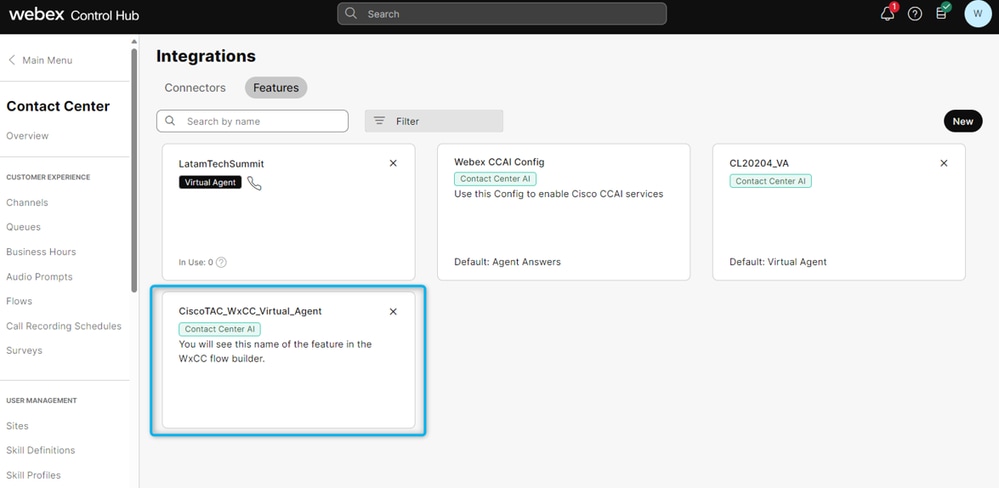The width and height of the screenshot is (999, 488).
Task: Click the Virtual Agent badge on LatamTechSummit
Action: pos(210,182)
